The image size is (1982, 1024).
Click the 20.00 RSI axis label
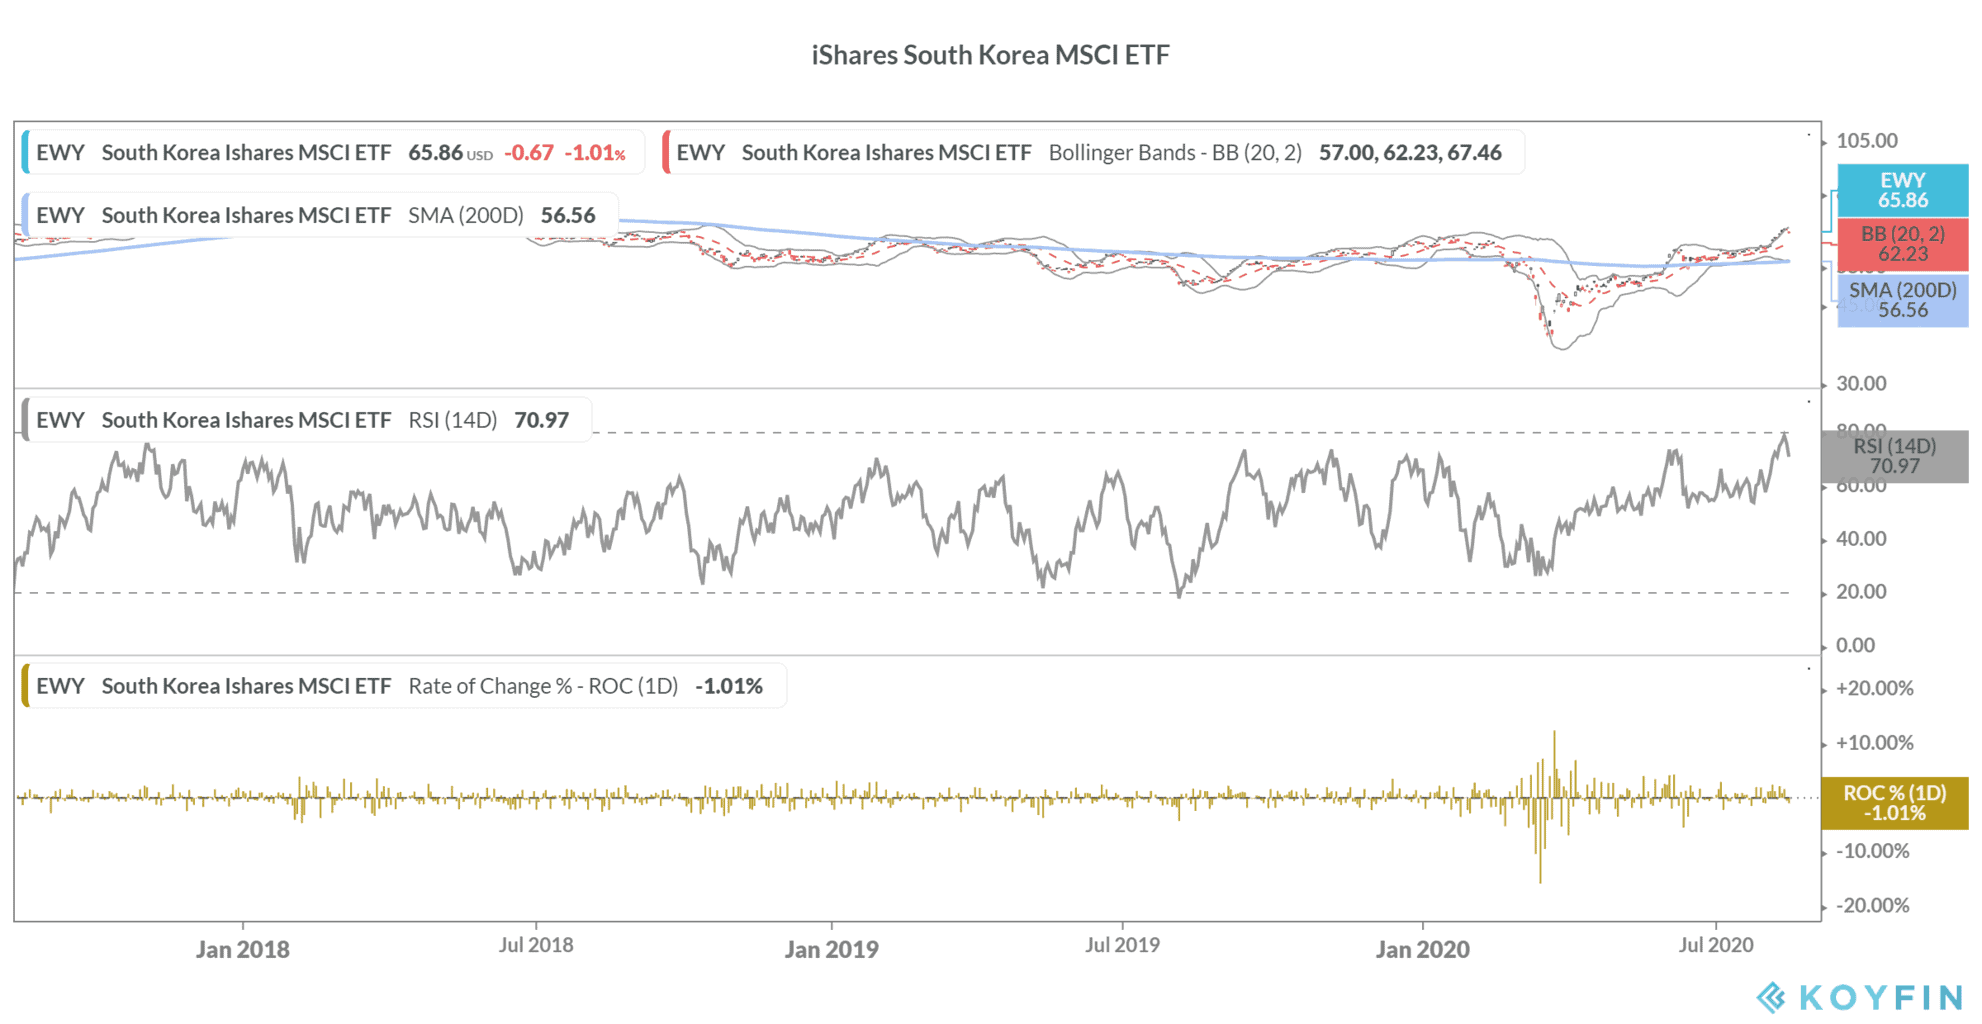tap(1861, 592)
